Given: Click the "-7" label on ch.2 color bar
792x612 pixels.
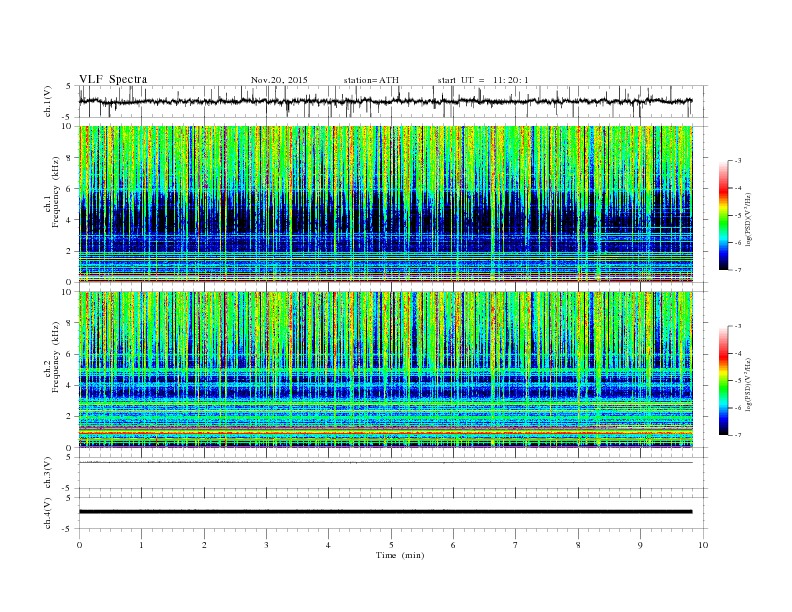Looking at the screenshot, I should (737, 435).
